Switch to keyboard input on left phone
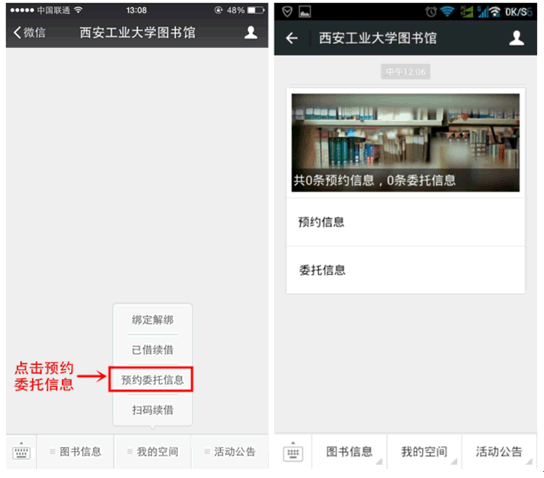The width and height of the screenshot is (544, 478). tap(22, 451)
